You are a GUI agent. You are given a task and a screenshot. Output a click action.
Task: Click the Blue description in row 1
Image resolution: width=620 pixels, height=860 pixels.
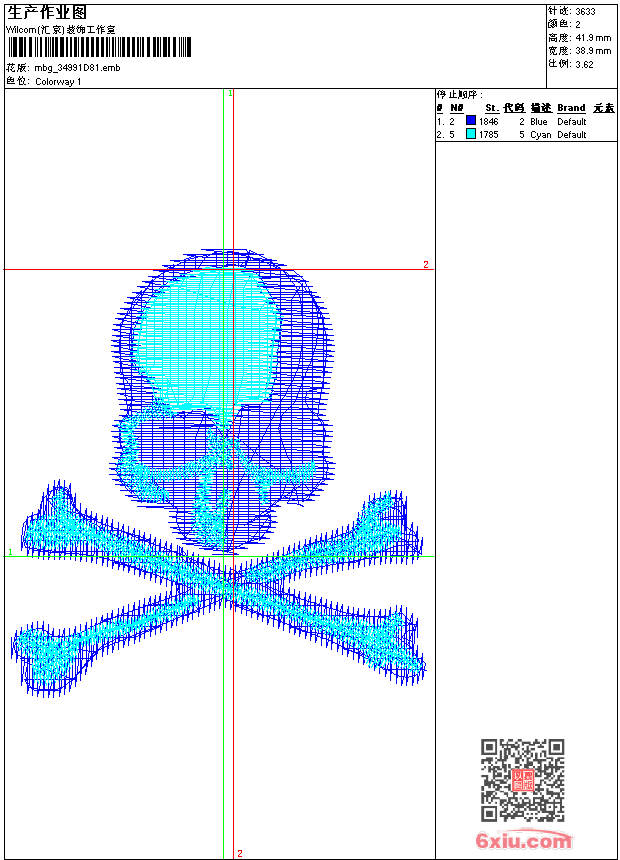point(539,121)
